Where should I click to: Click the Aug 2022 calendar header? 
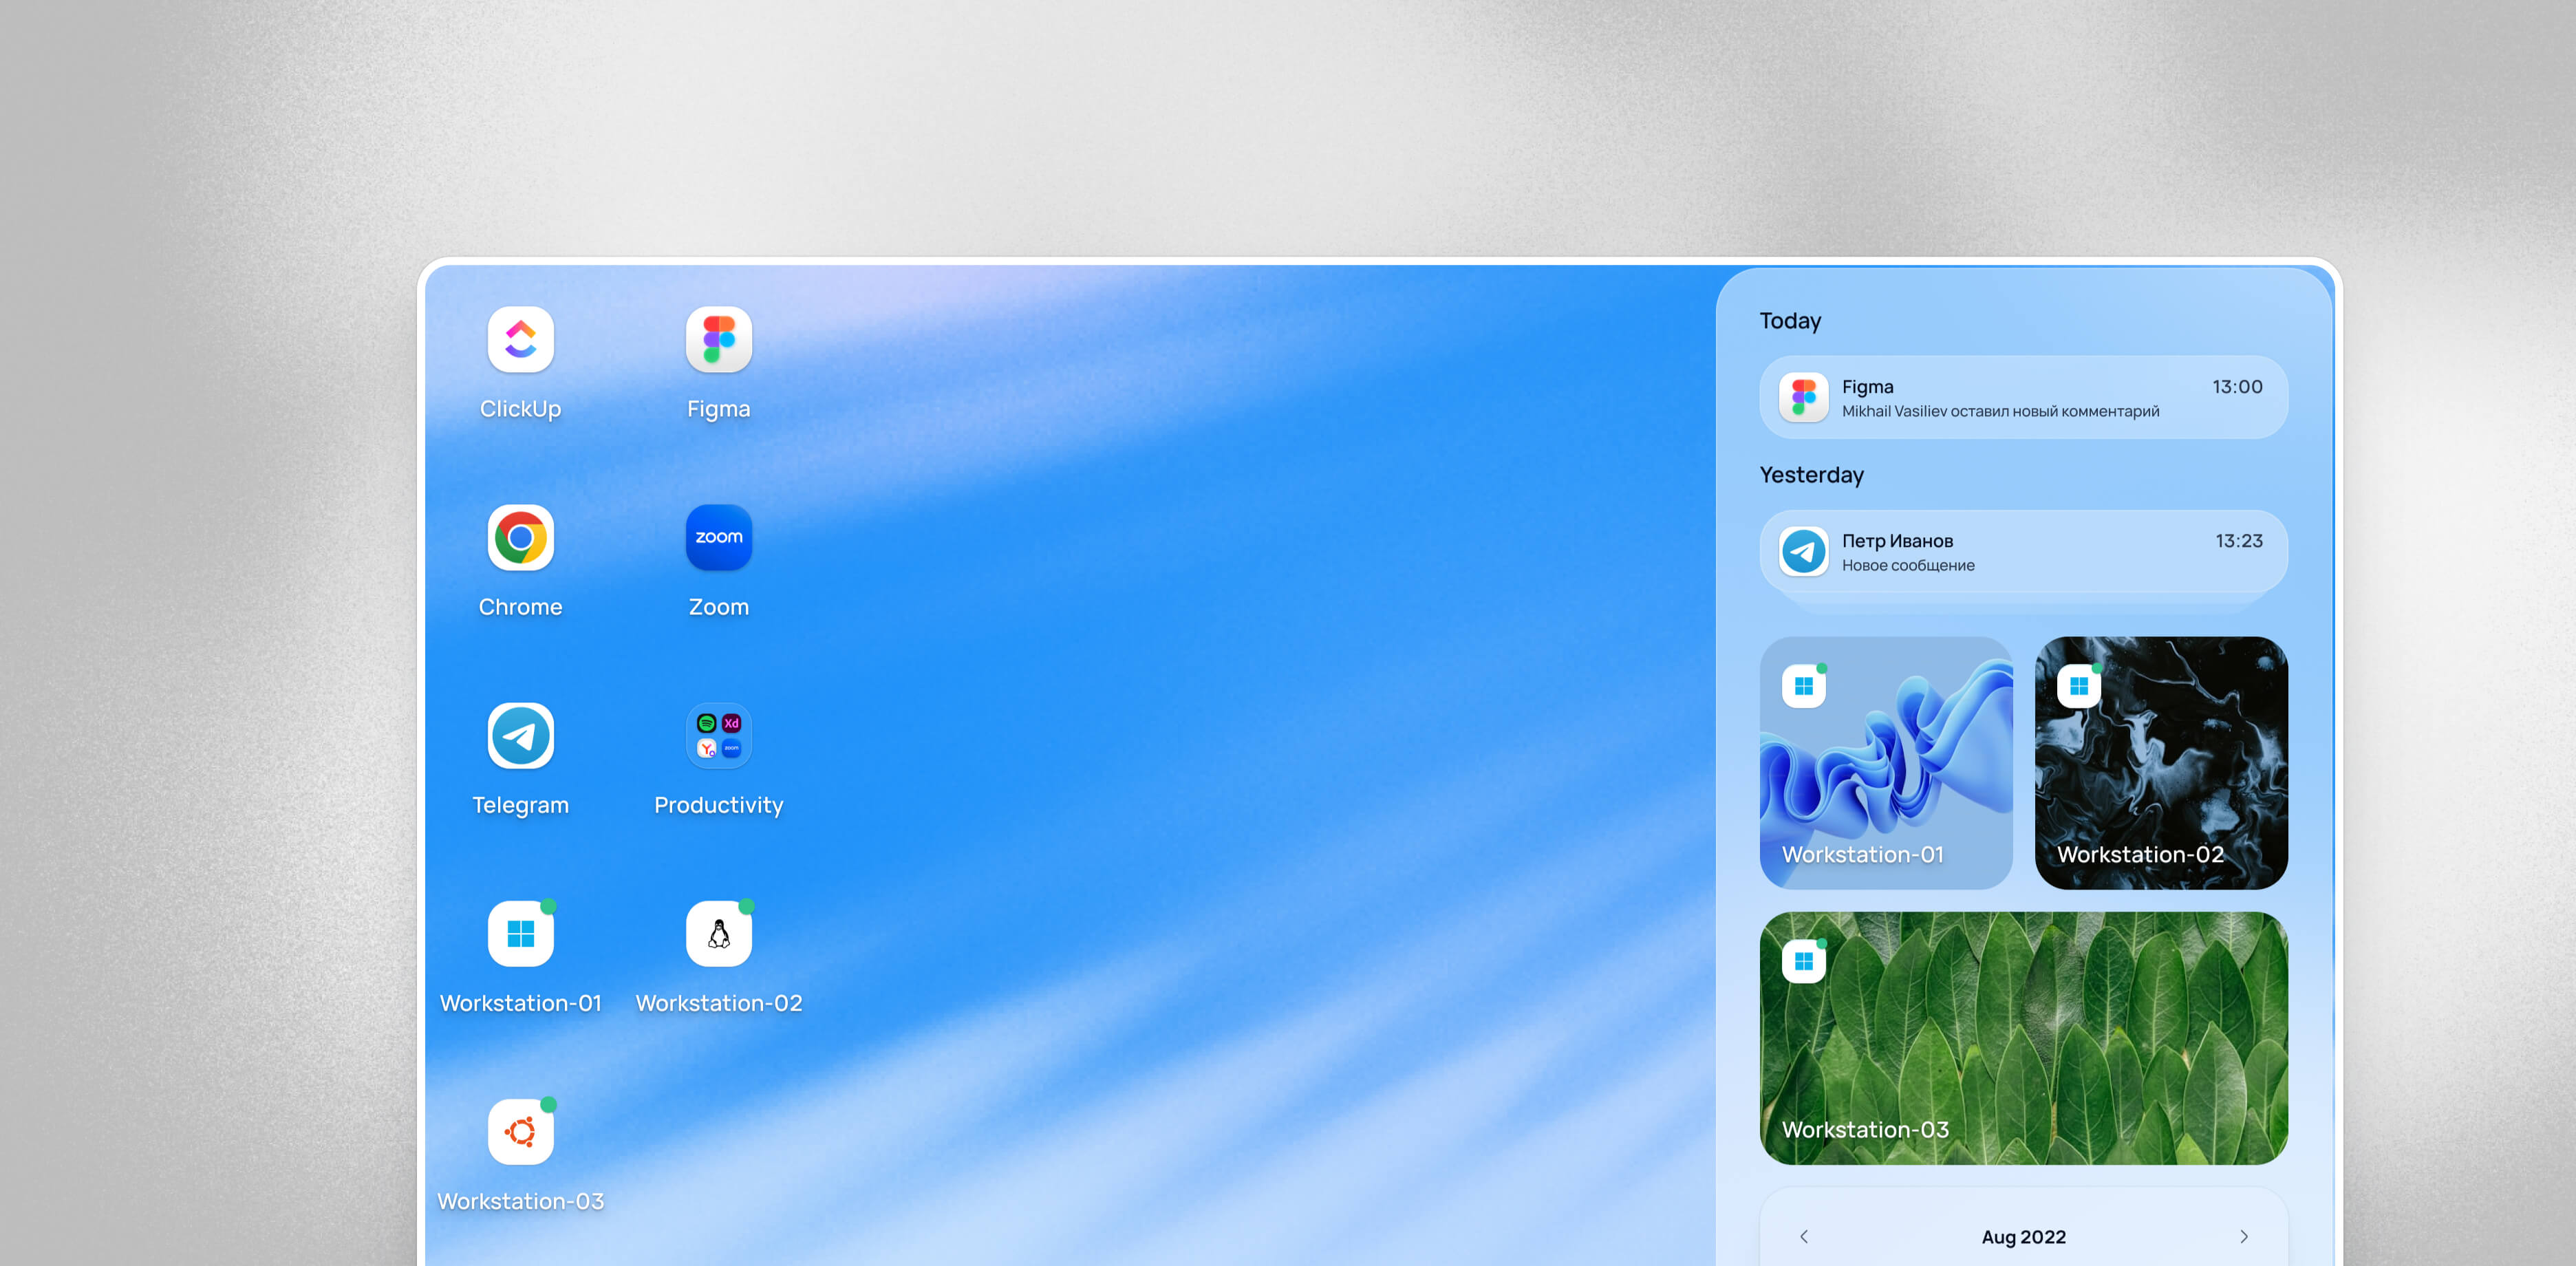(x=2023, y=1237)
